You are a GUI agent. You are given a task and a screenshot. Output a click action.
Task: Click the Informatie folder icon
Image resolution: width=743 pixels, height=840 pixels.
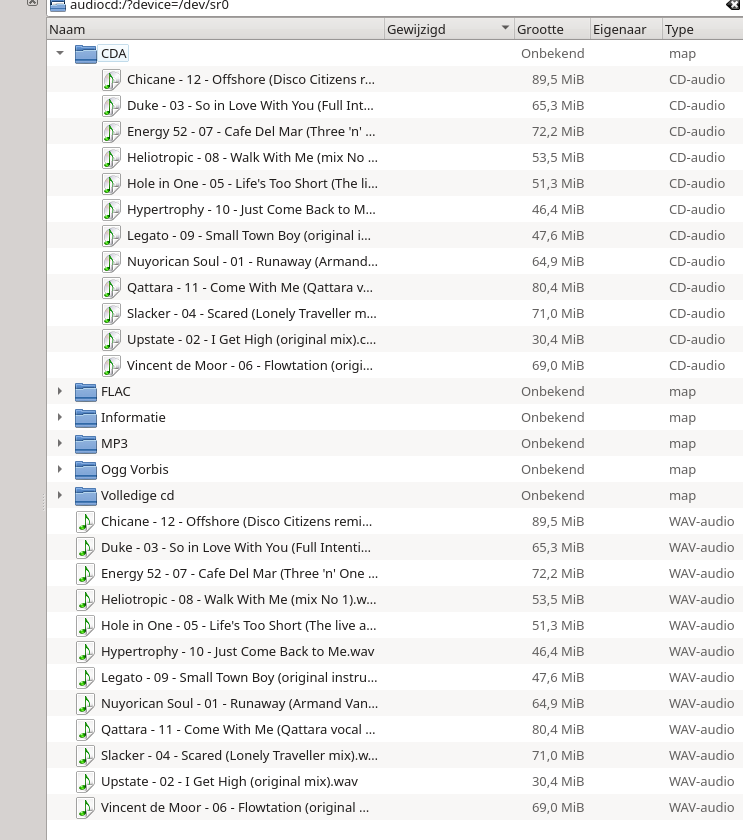pos(86,418)
